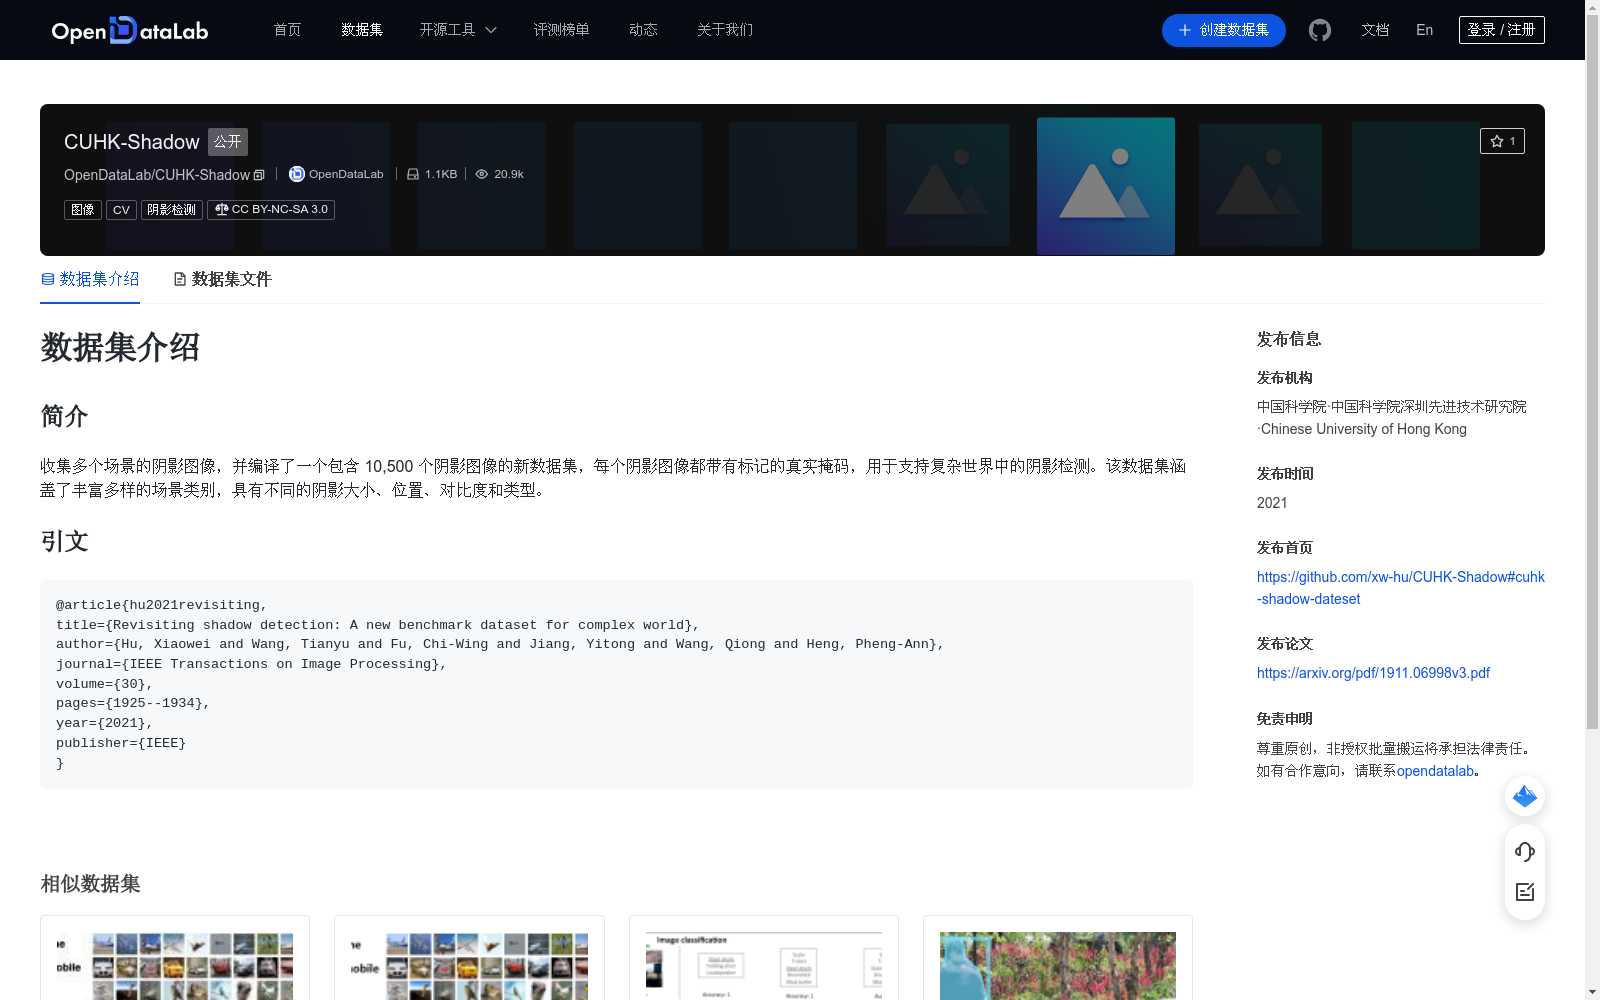Click the 公开 visibility badge
This screenshot has height=1000, width=1600.
click(228, 141)
